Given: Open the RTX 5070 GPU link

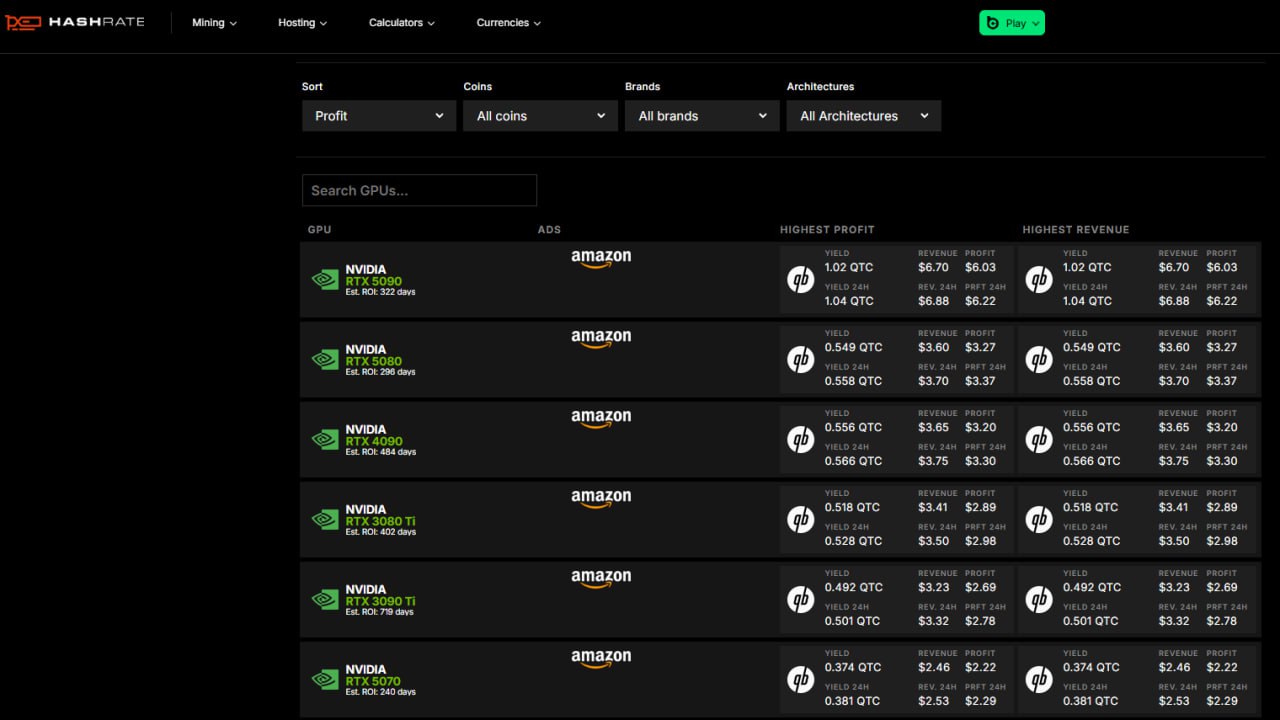Looking at the screenshot, I should click(373, 681).
